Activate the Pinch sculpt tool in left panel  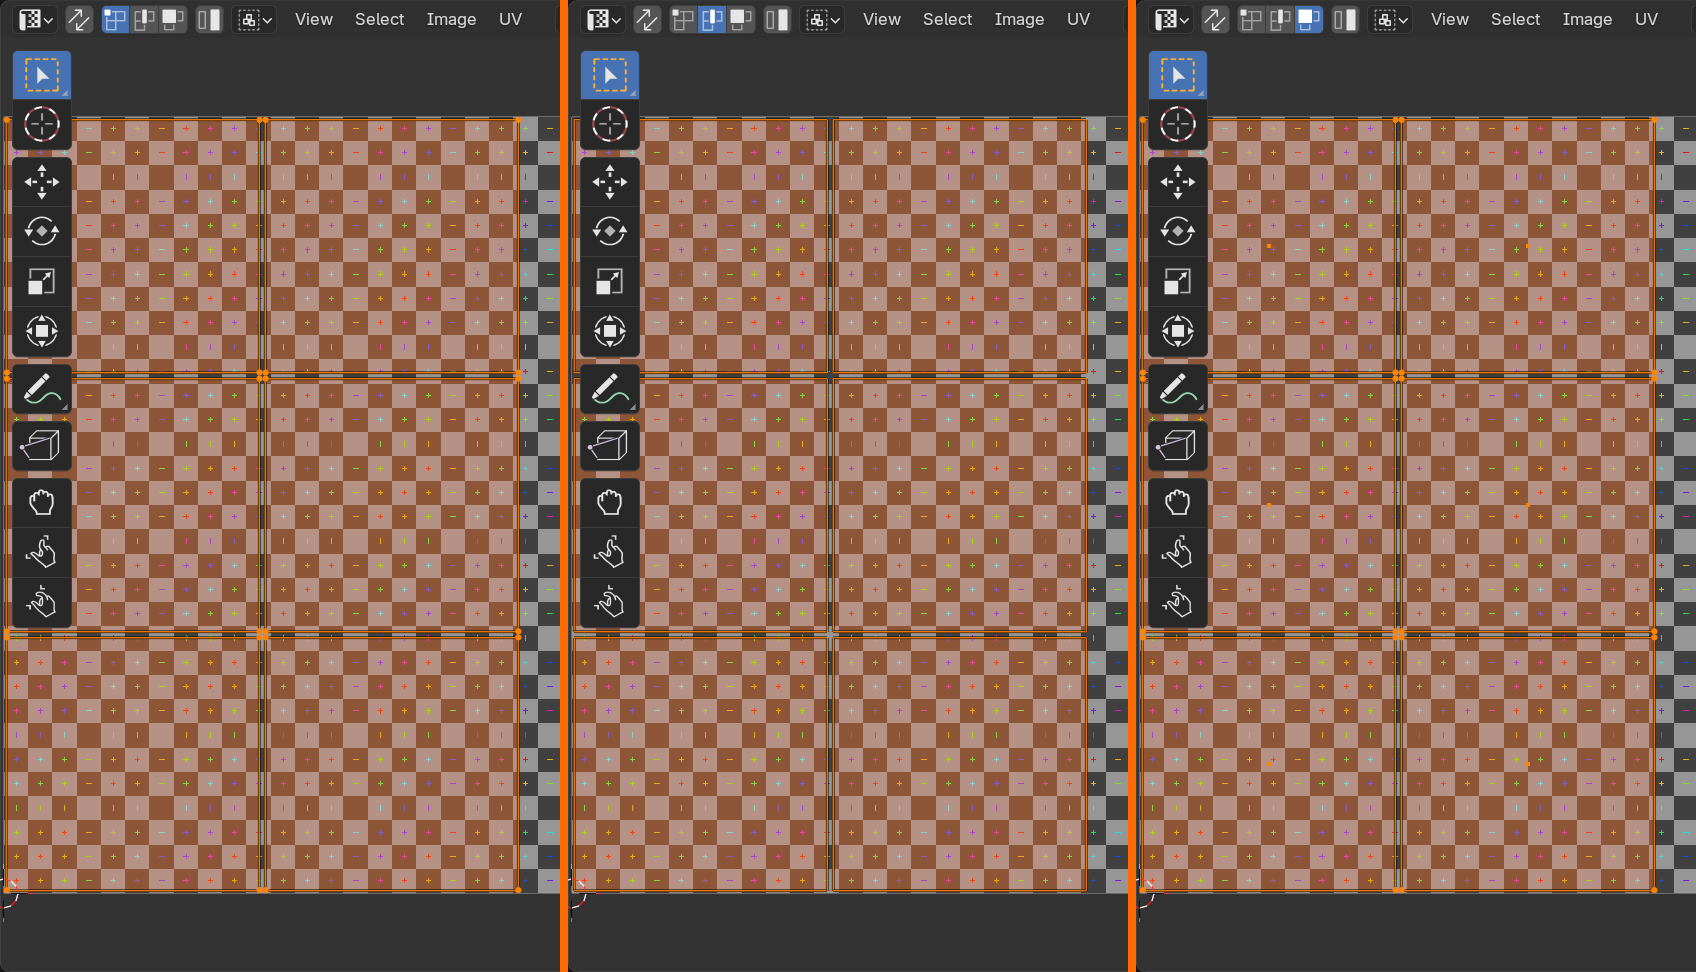pos(42,602)
